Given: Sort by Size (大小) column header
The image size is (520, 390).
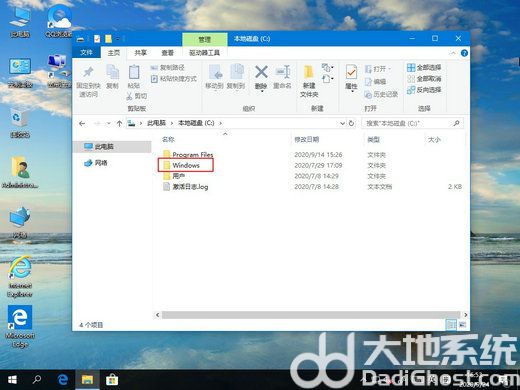Looking at the screenshot, I should click(434, 139).
